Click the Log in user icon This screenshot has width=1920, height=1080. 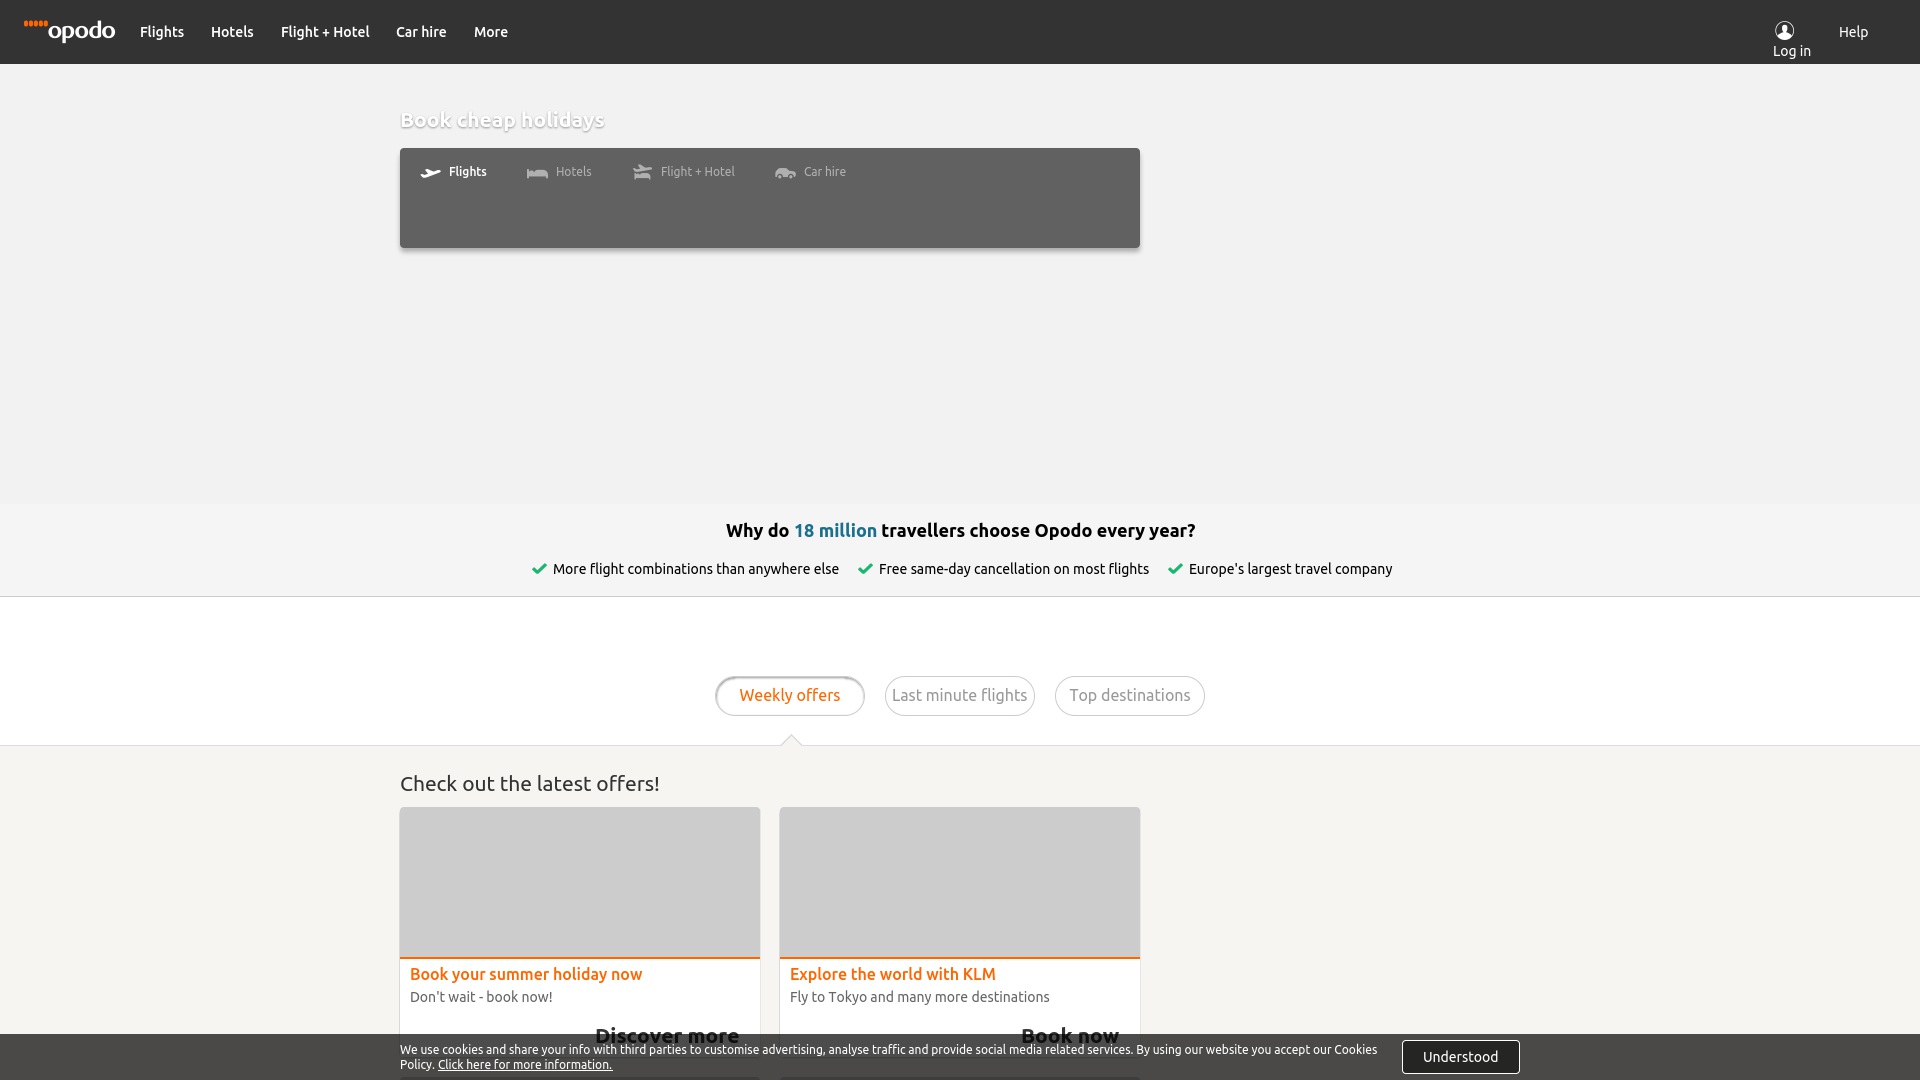[1784, 30]
